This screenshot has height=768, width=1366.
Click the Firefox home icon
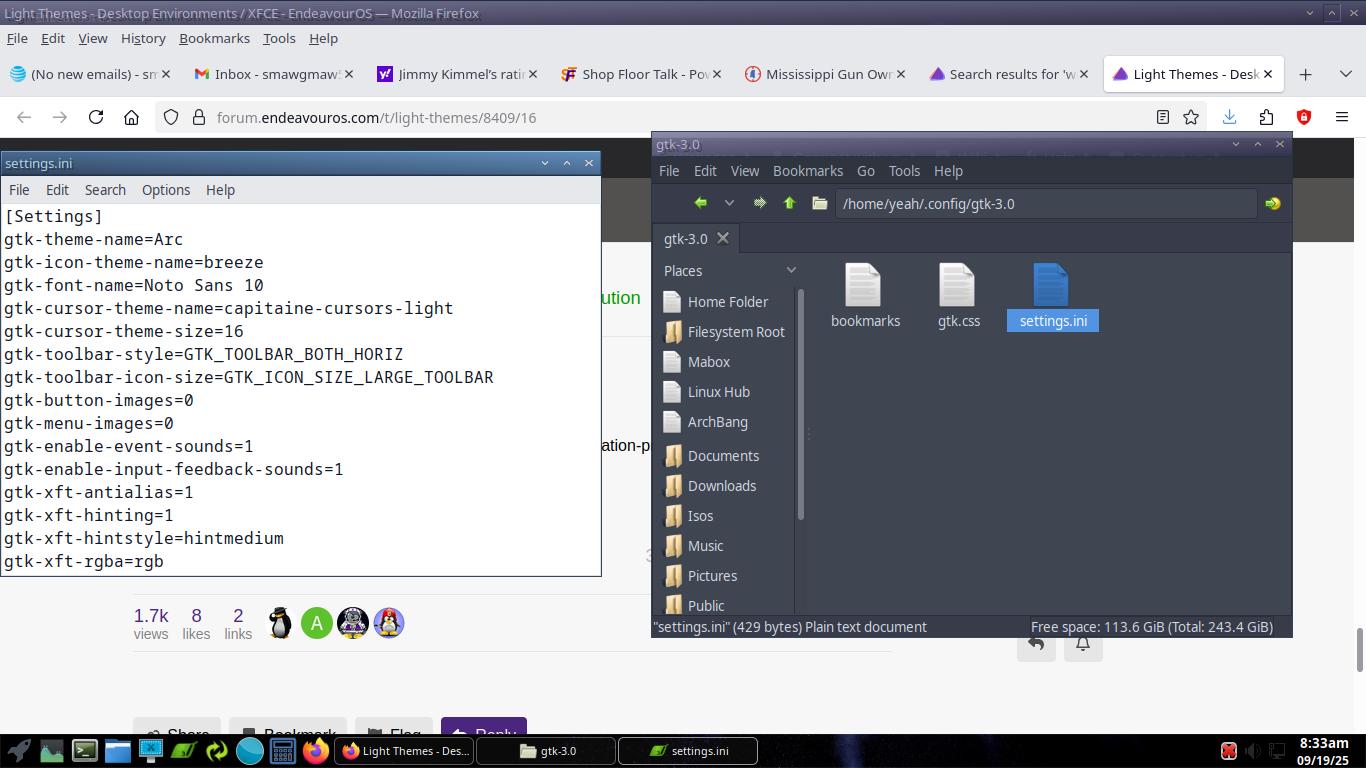pyautogui.click(x=131, y=117)
